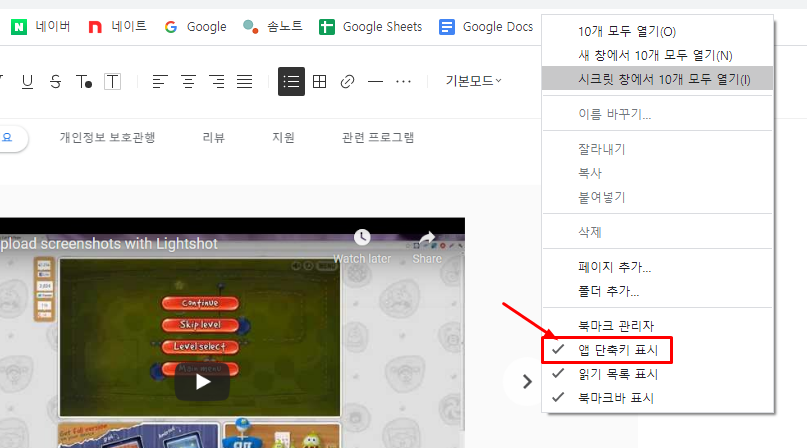Align text left

[x=160, y=81]
